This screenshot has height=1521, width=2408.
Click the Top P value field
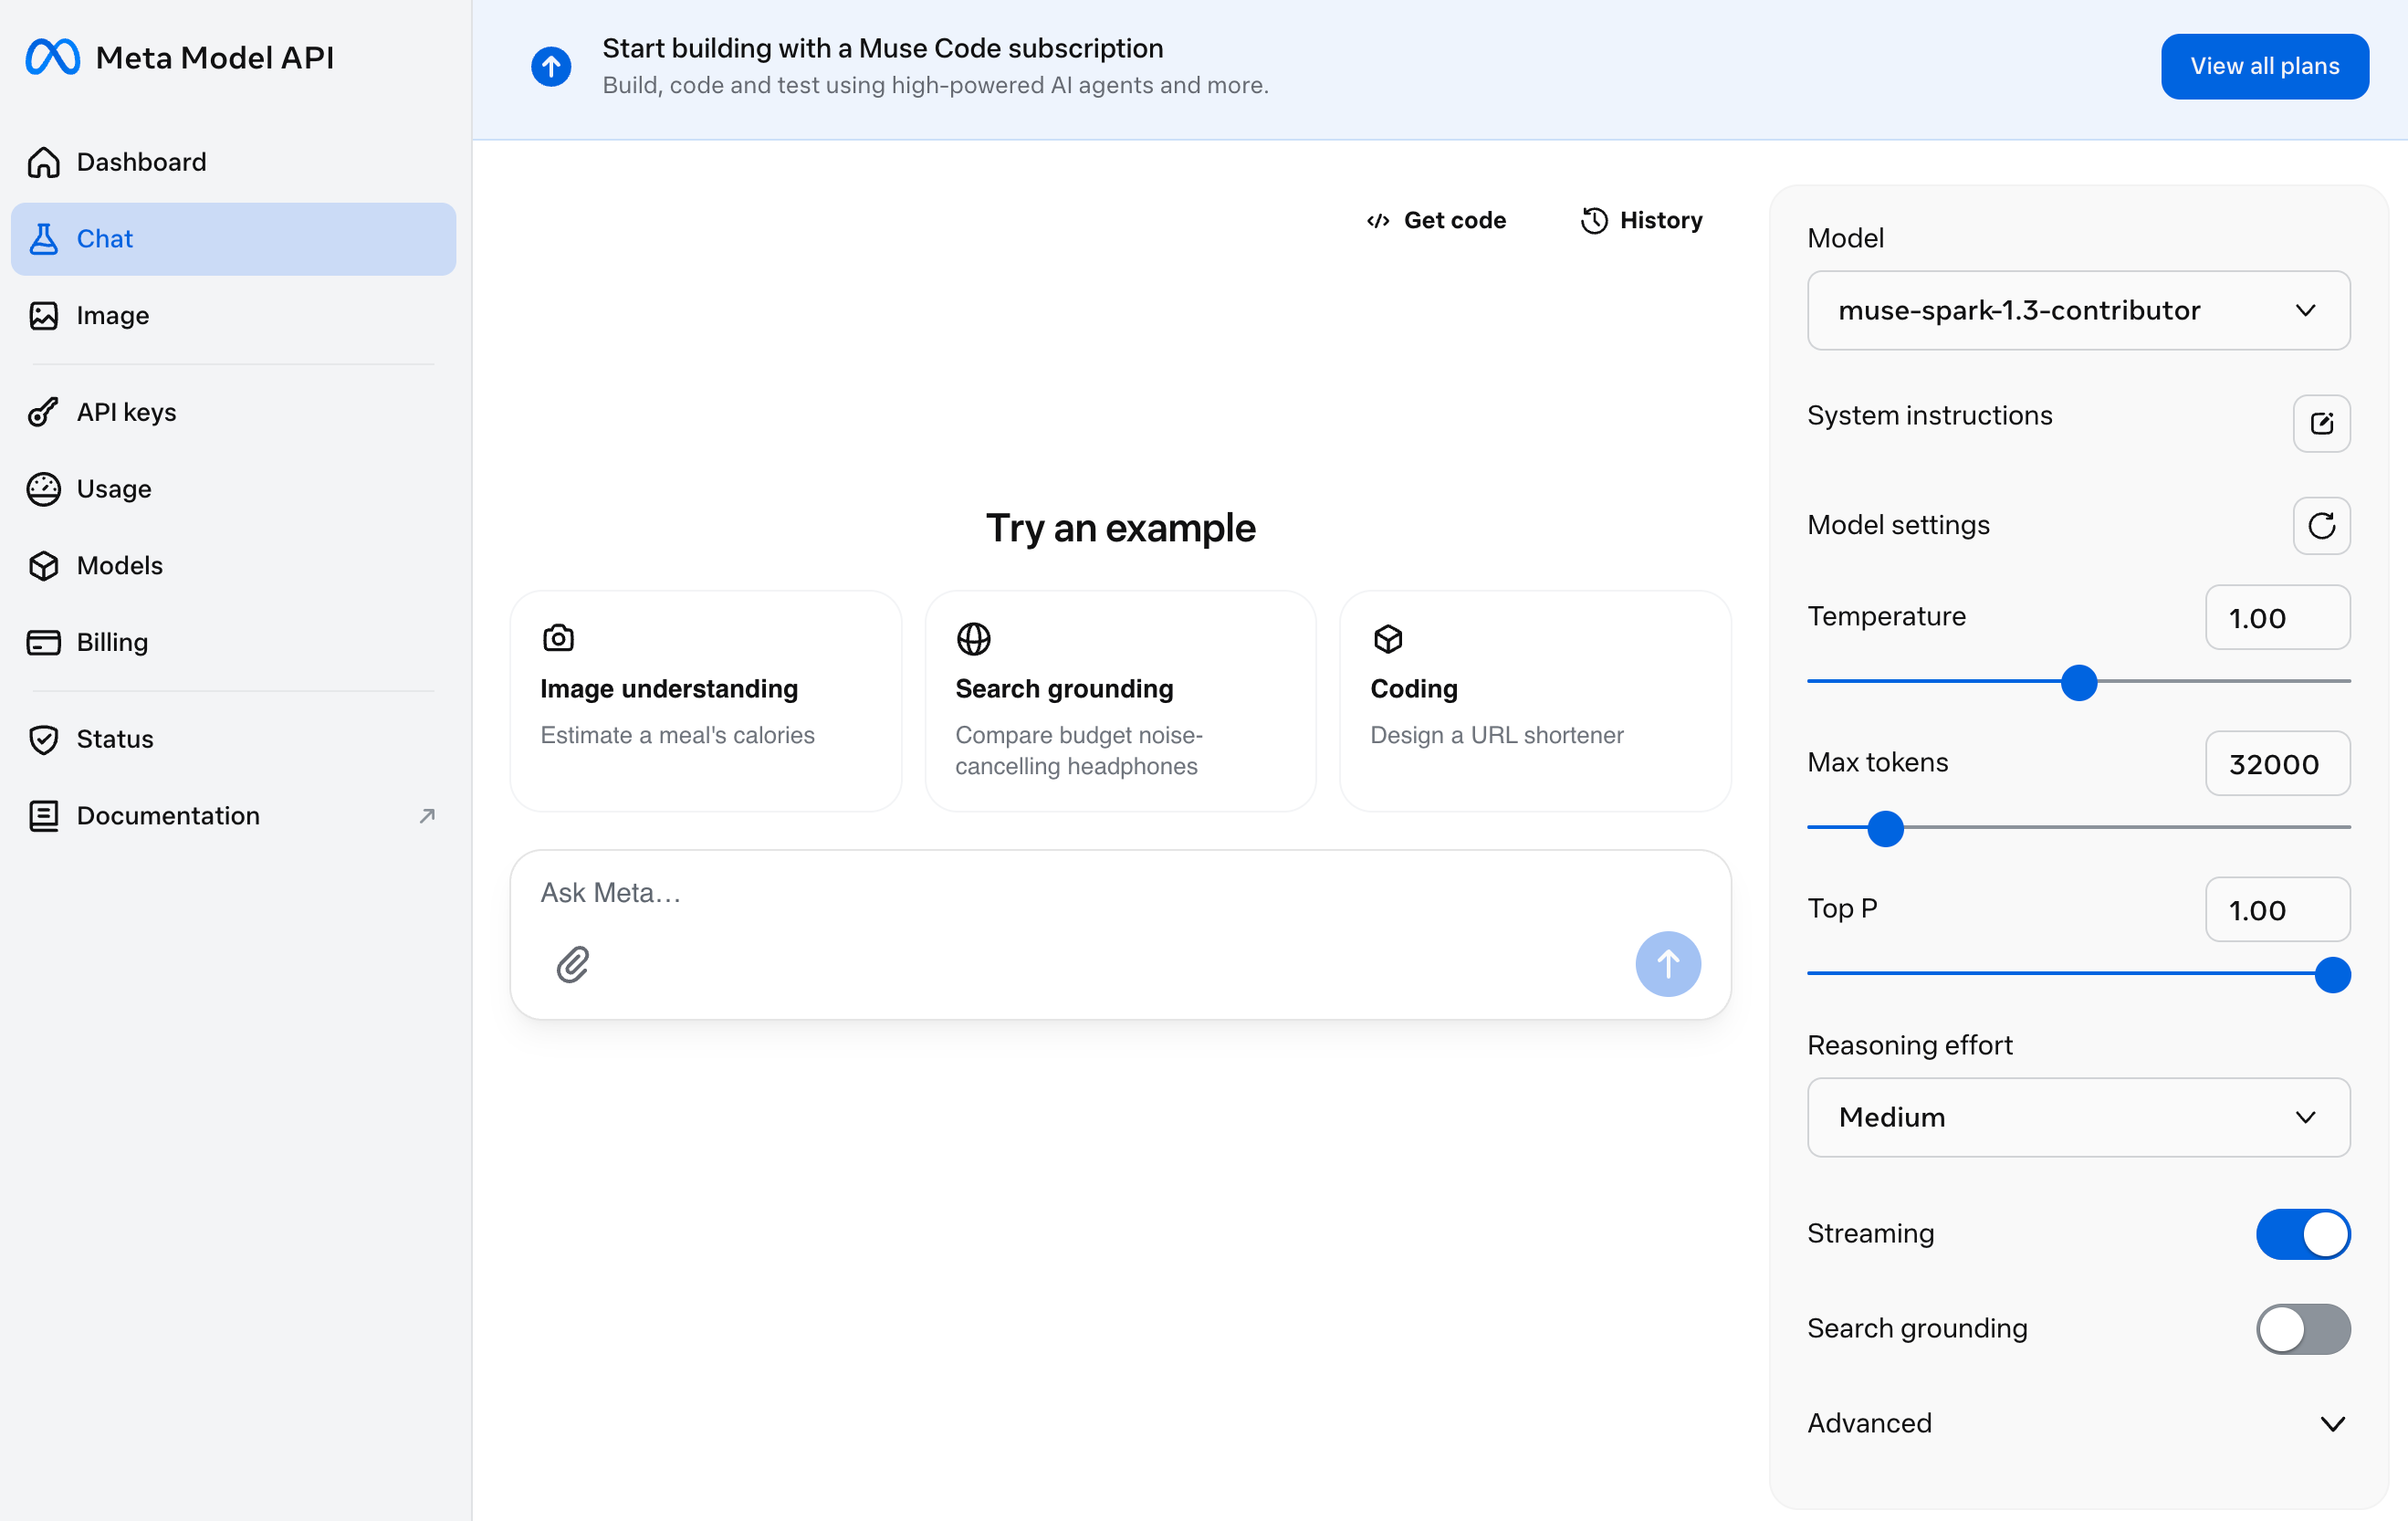(2277, 910)
